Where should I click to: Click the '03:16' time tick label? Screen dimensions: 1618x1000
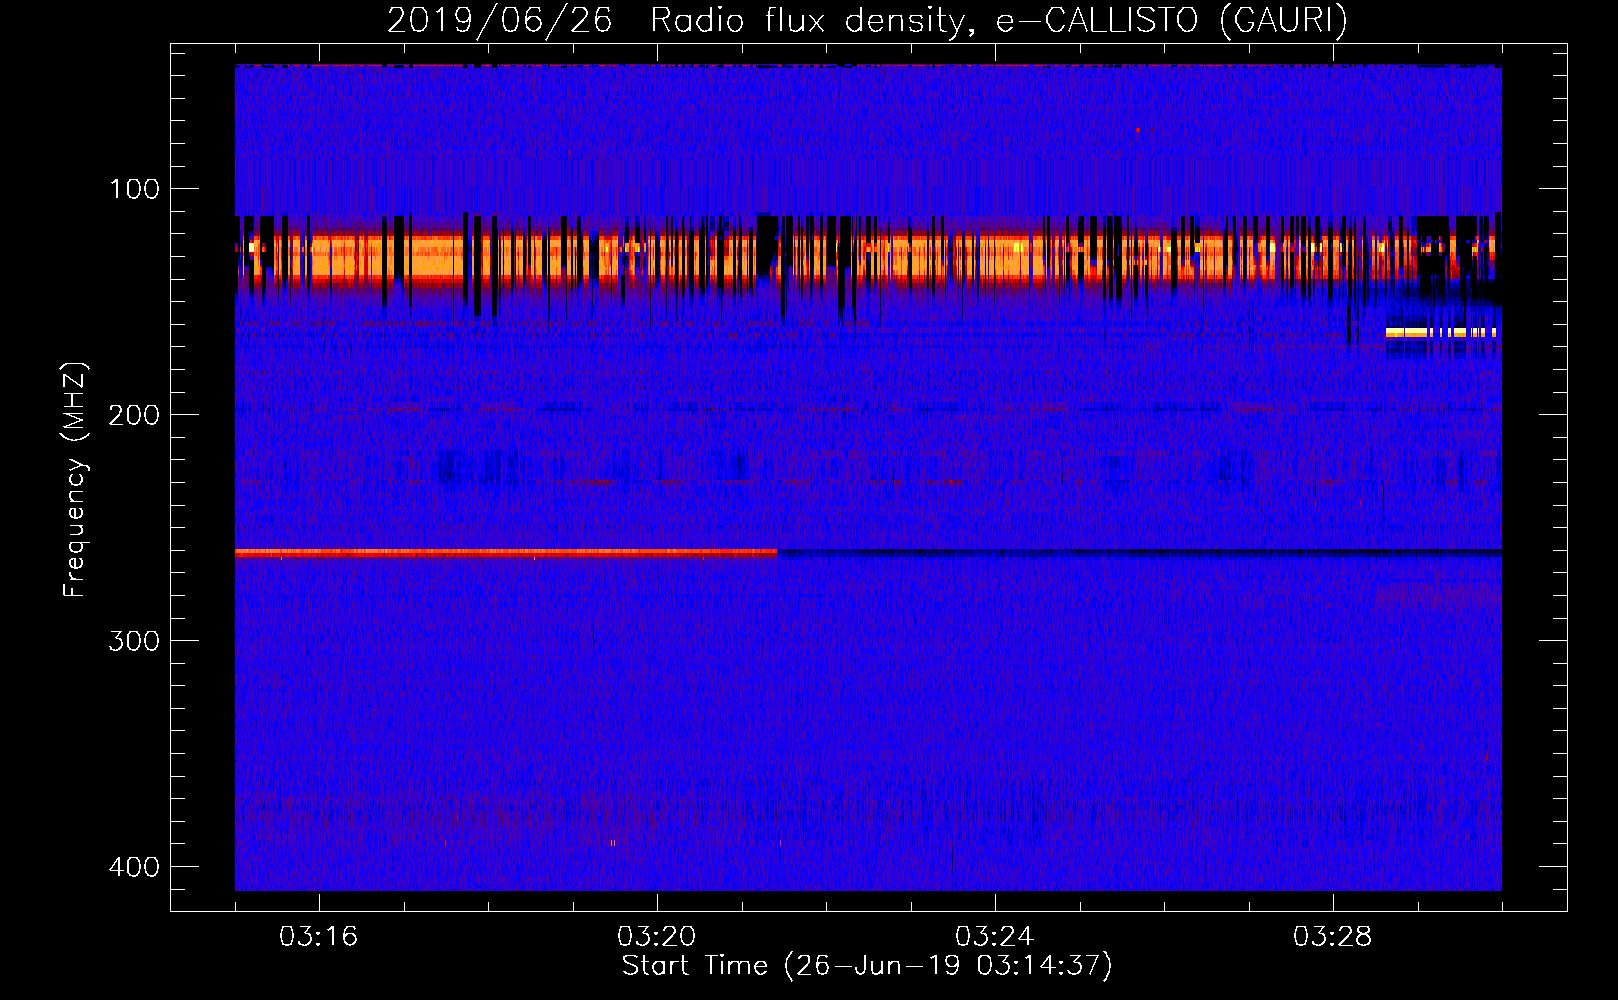click(x=319, y=937)
